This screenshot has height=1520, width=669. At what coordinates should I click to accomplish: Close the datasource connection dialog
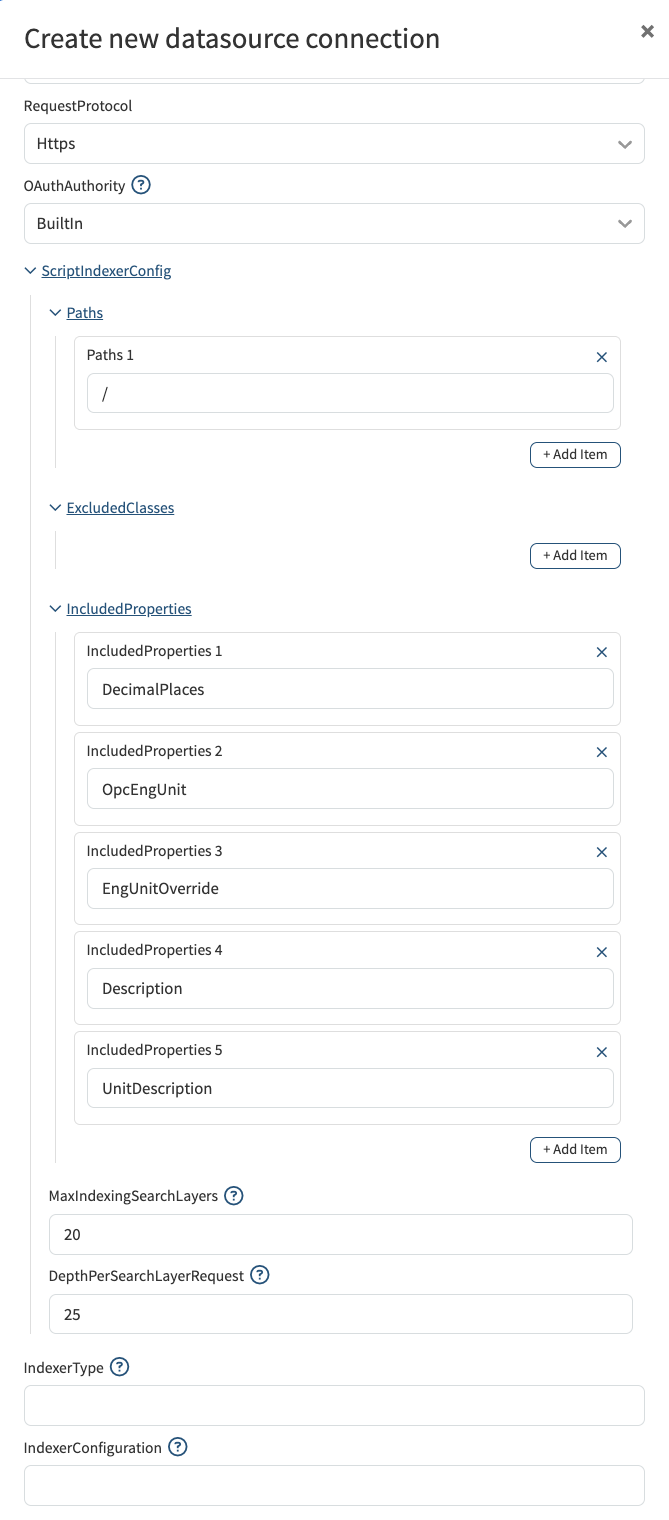[x=647, y=32]
